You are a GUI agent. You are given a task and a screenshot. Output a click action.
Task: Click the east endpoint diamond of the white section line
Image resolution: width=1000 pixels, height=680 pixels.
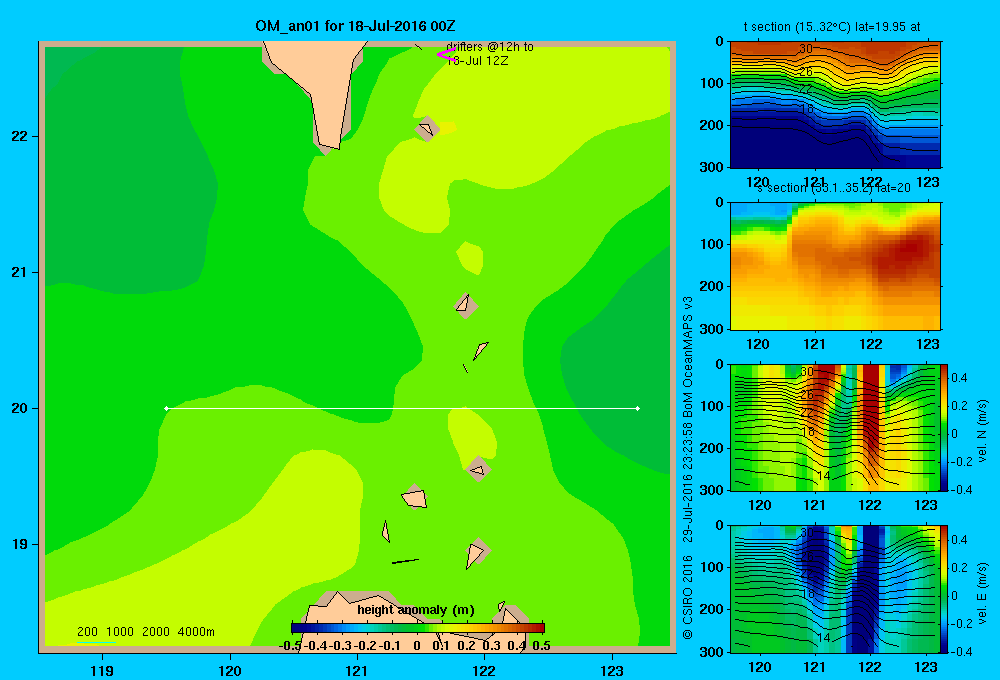[638, 408]
